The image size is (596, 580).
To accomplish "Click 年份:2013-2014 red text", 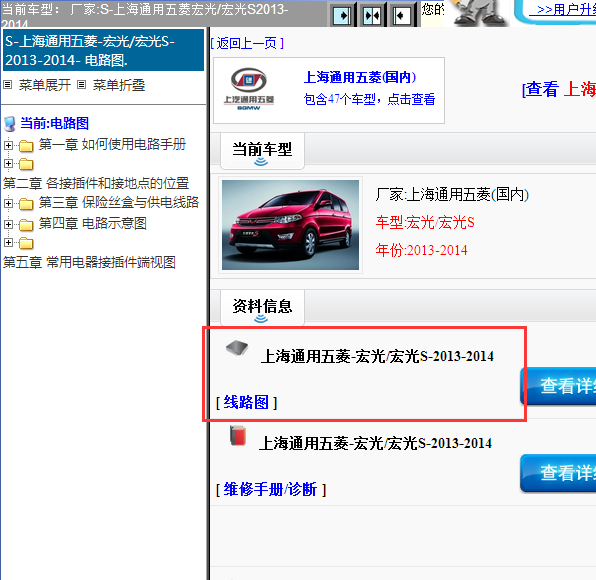I will [422, 250].
